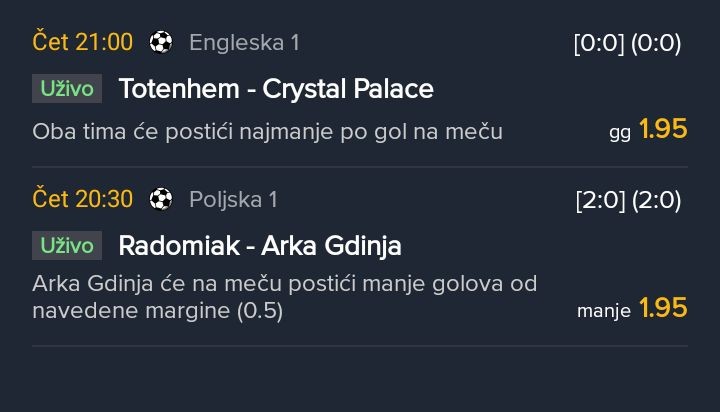Click the Čet 21:00 kickoff time

click(x=82, y=42)
